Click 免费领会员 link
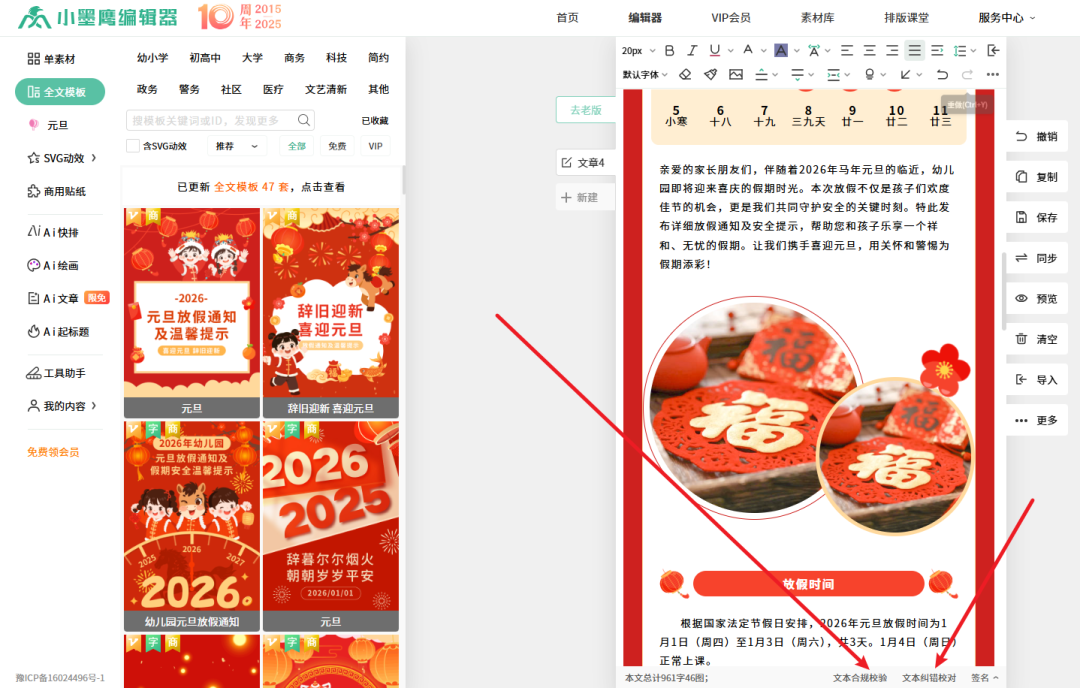The height and width of the screenshot is (688, 1080). (53, 452)
